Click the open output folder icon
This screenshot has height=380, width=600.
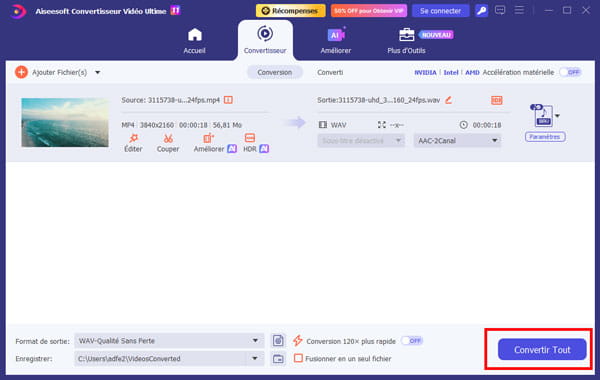point(278,359)
